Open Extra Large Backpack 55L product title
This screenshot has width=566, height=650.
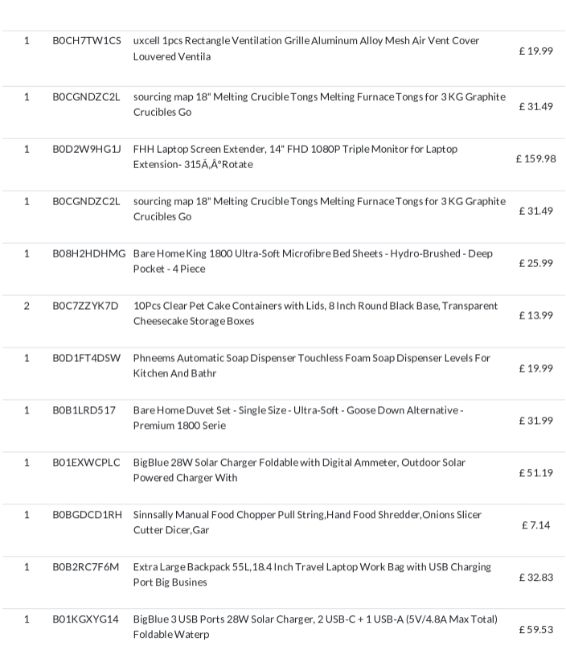(x=312, y=575)
